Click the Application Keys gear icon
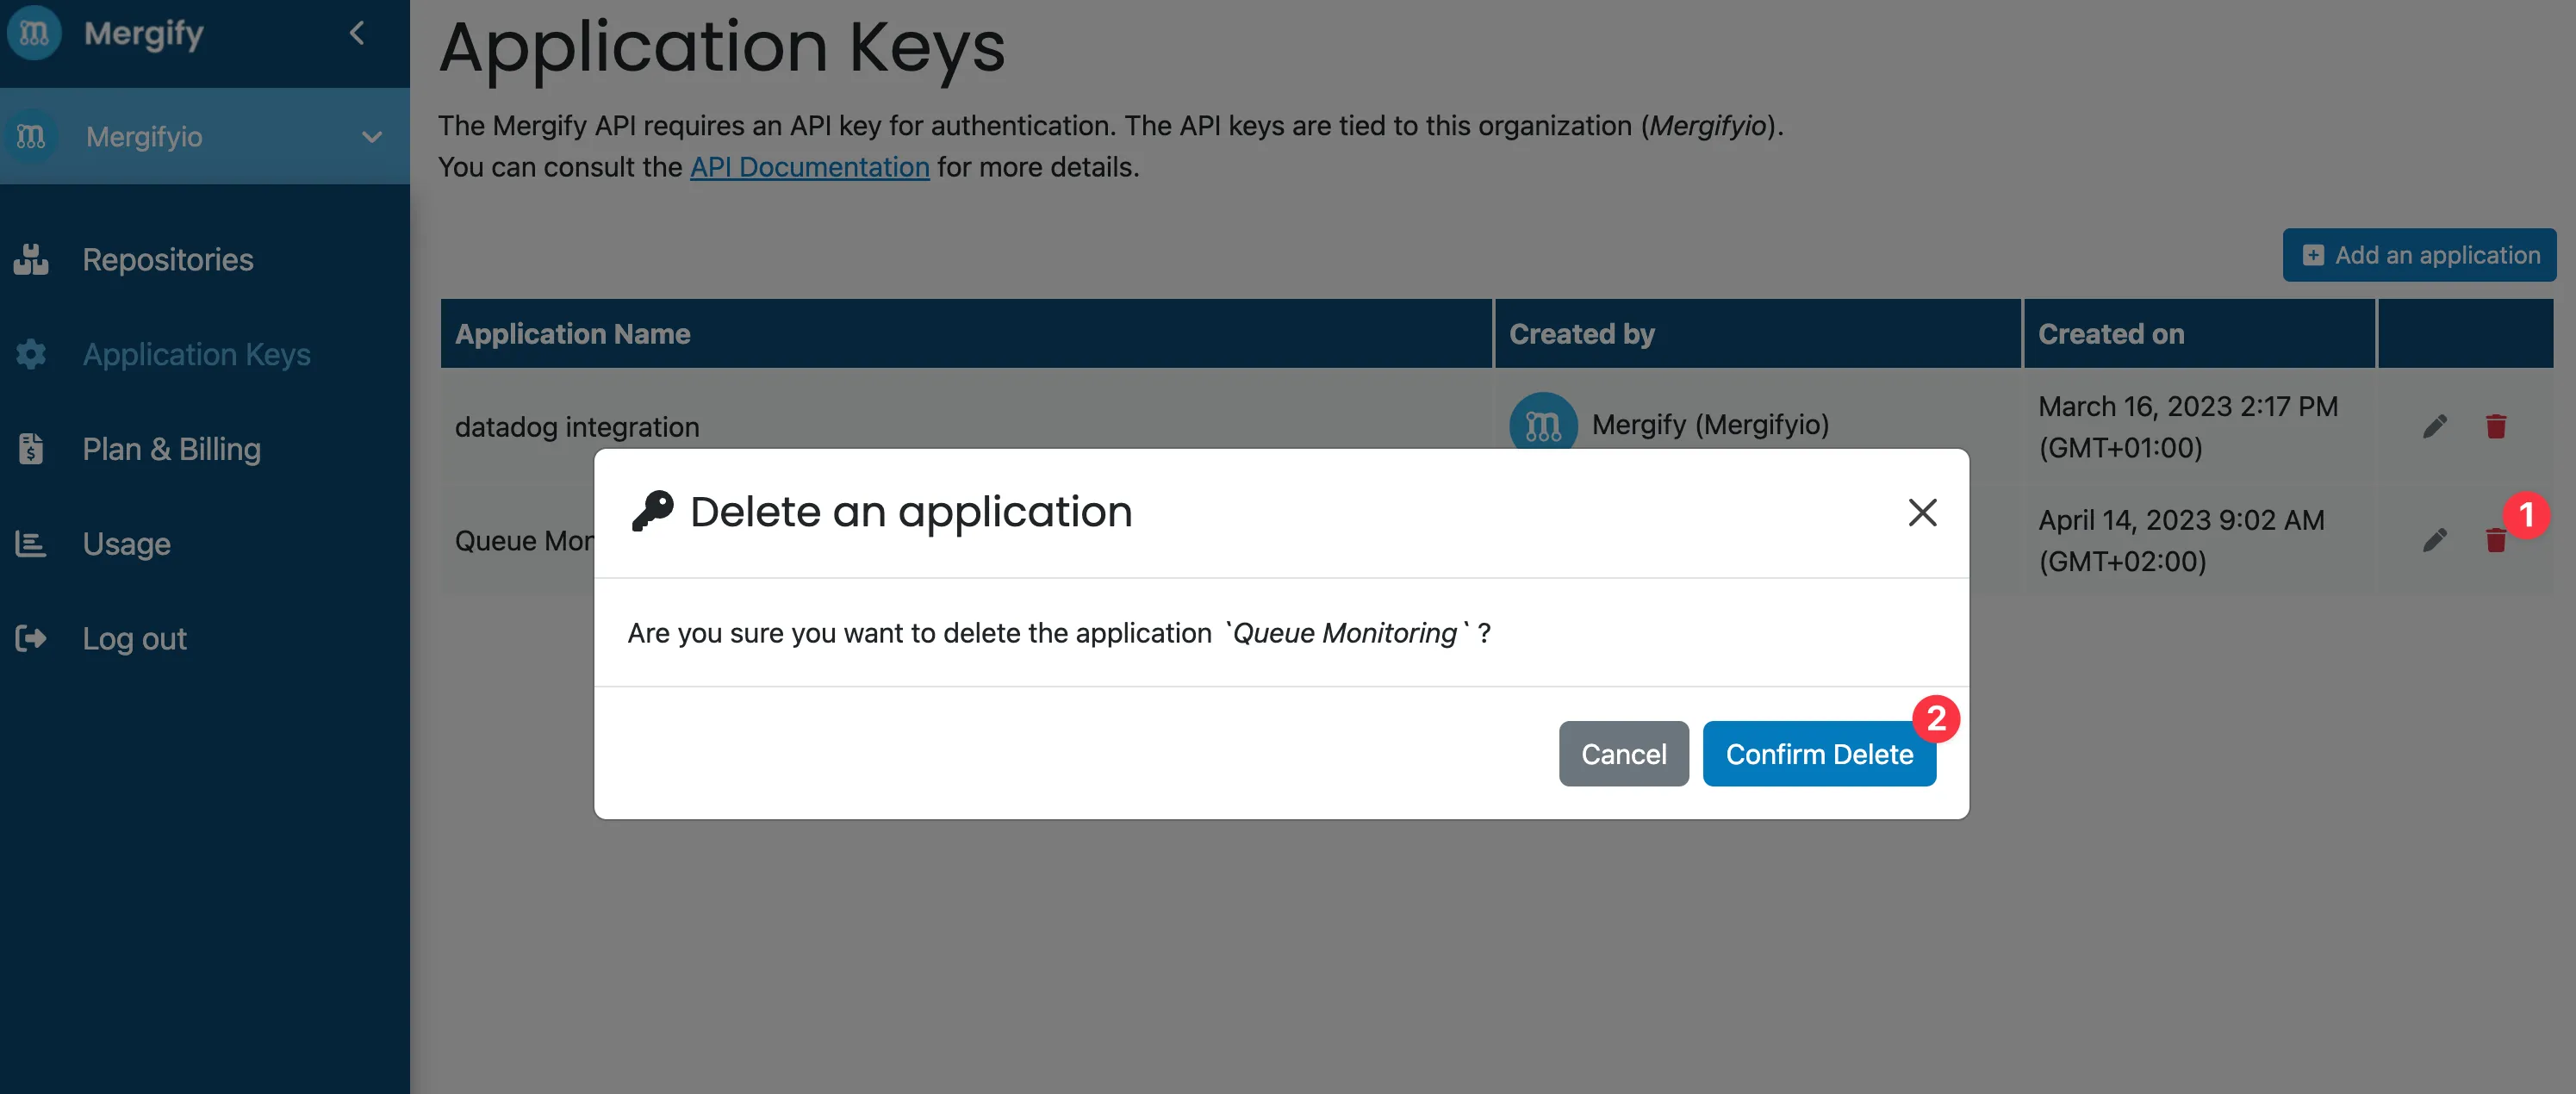This screenshot has height=1094, width=2576. point(31,354)
